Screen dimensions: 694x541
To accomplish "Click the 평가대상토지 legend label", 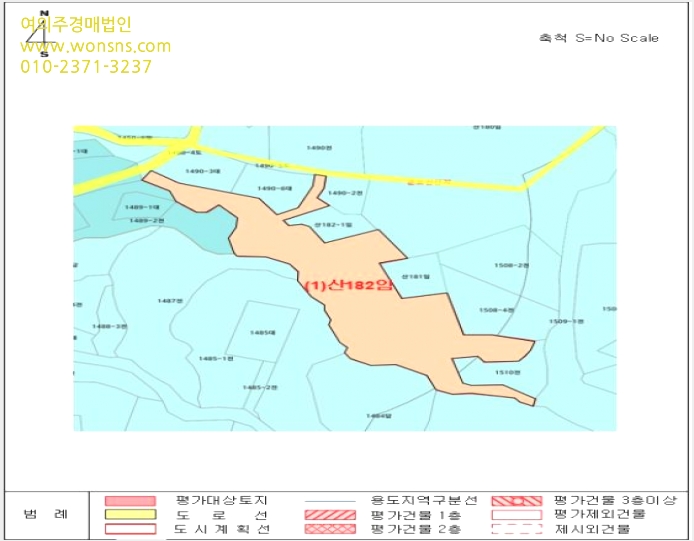I will [x=221, y=500].
